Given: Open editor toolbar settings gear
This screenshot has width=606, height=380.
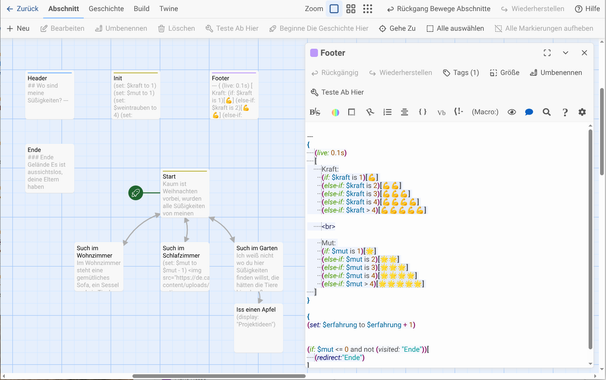Looking at the screenshot, I should [x=582, y=112].
